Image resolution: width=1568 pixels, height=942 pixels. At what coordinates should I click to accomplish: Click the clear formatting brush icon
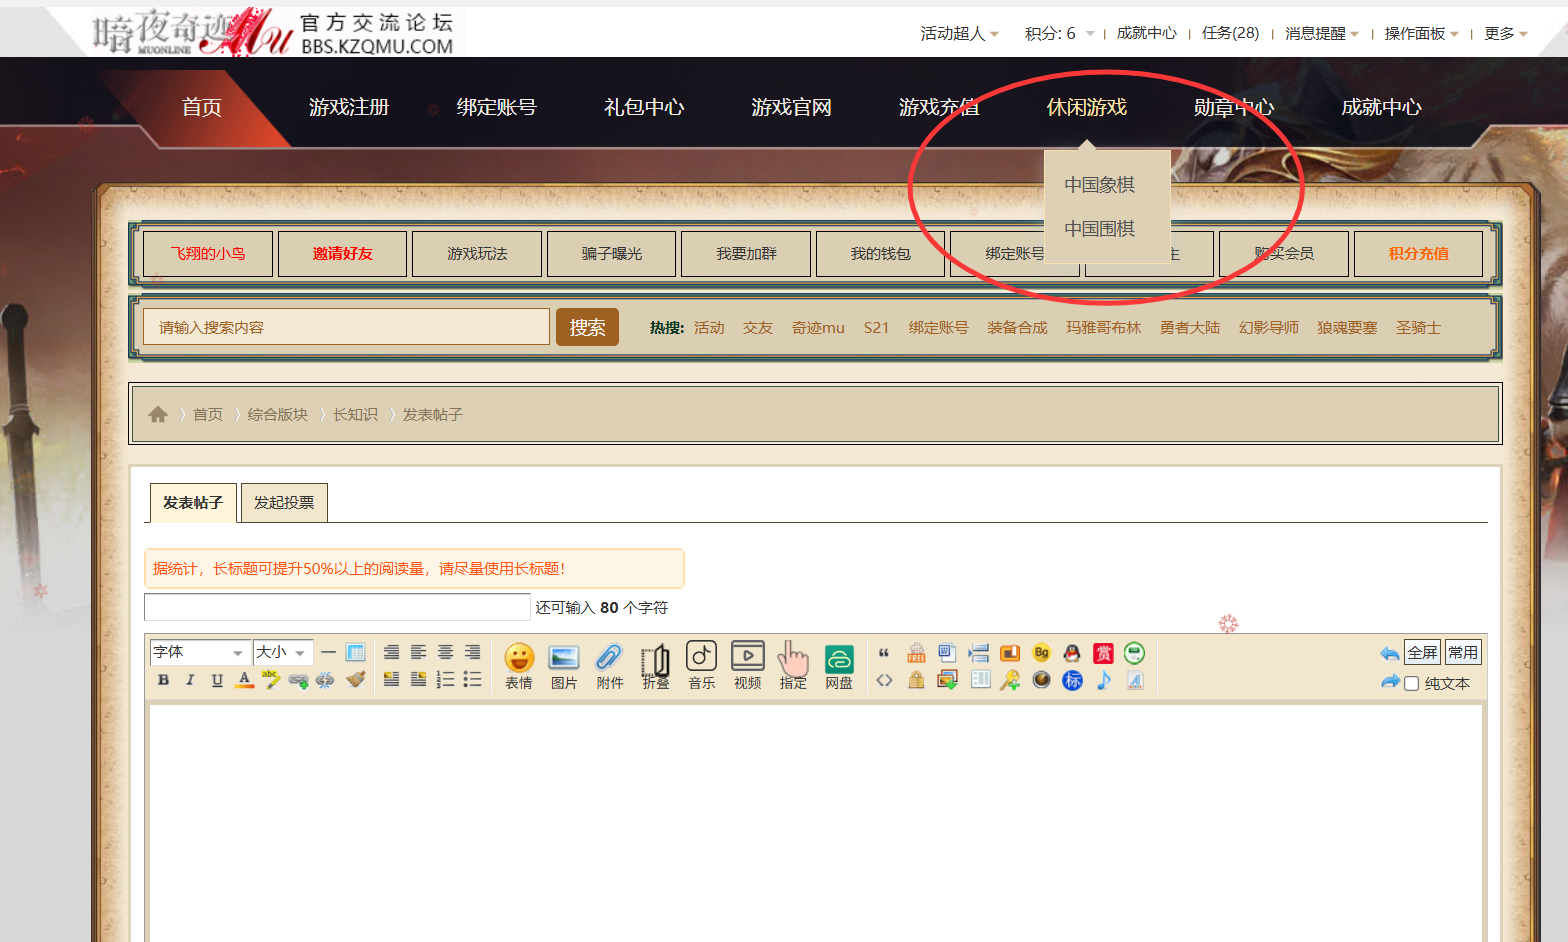pyautogui.click(x=355, y=680)
